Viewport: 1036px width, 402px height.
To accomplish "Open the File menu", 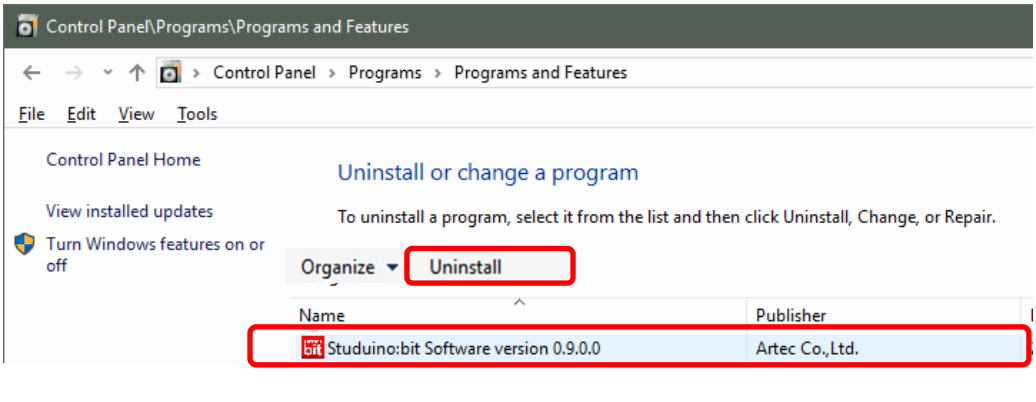I will click(32, 114).
